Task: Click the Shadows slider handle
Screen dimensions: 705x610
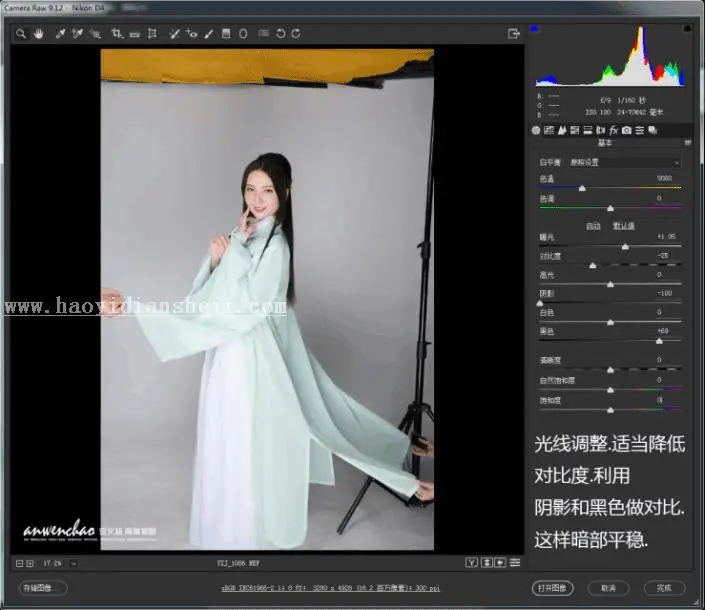Action: (540, 303)
